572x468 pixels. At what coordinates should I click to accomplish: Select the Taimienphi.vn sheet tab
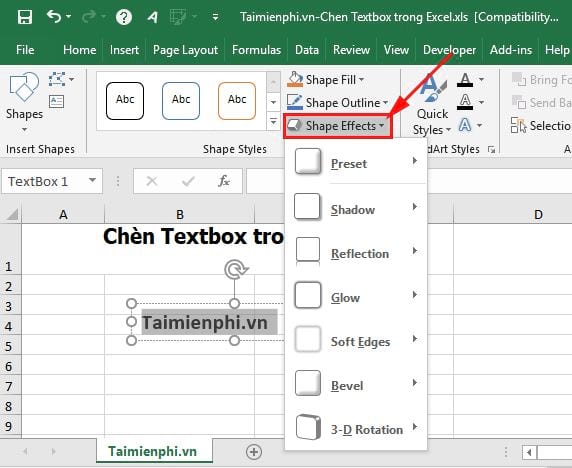tap(152, 451)
